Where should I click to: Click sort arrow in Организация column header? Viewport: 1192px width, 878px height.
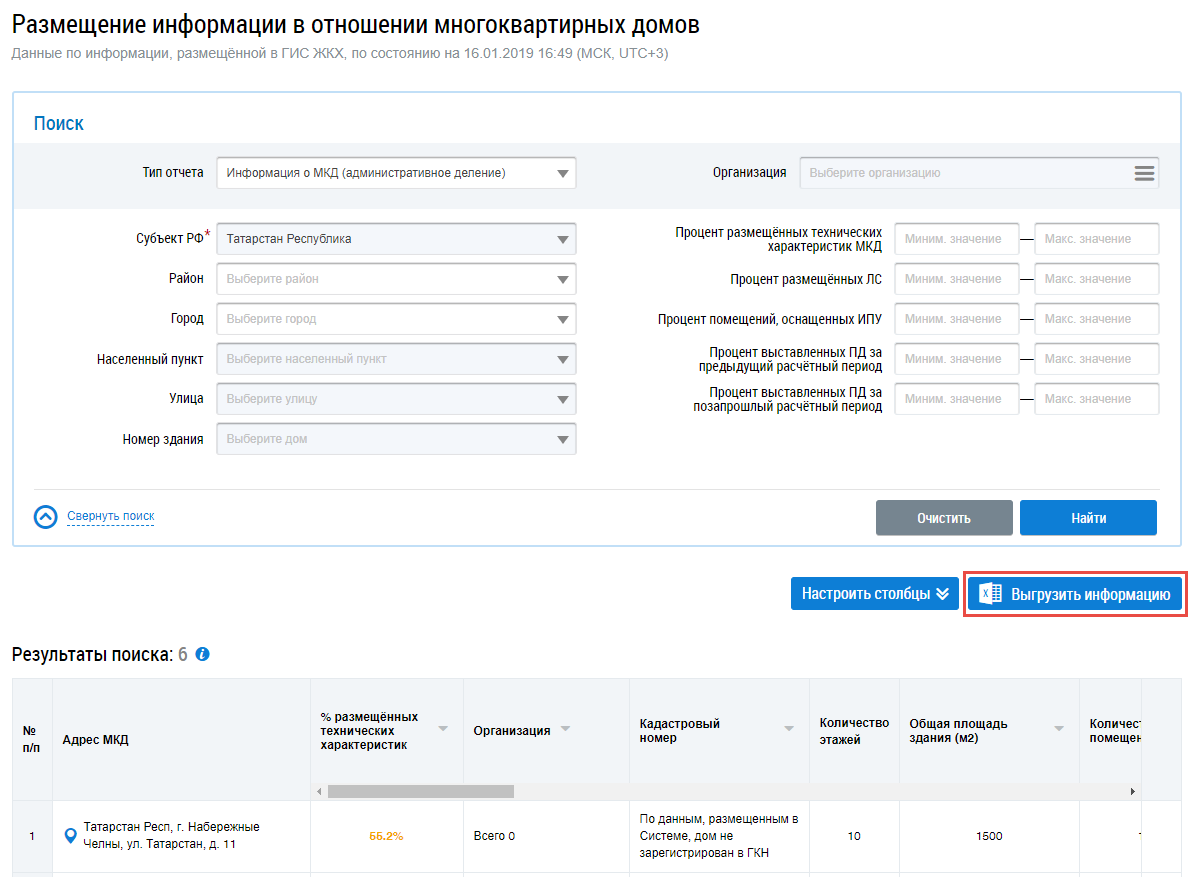[x=565, y=729]
